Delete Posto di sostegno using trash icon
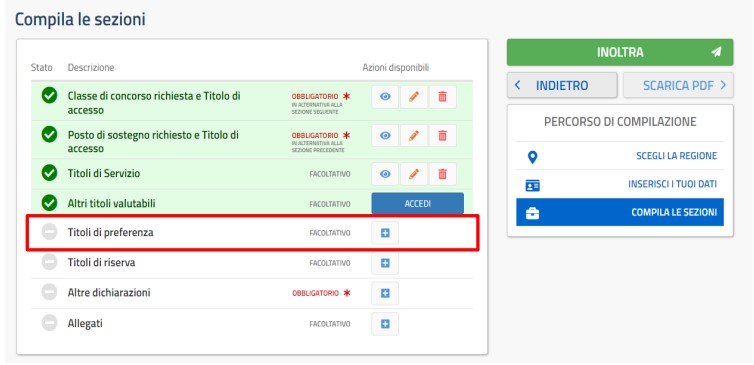This screenshot has height=365, width=754. coord(442,136)
